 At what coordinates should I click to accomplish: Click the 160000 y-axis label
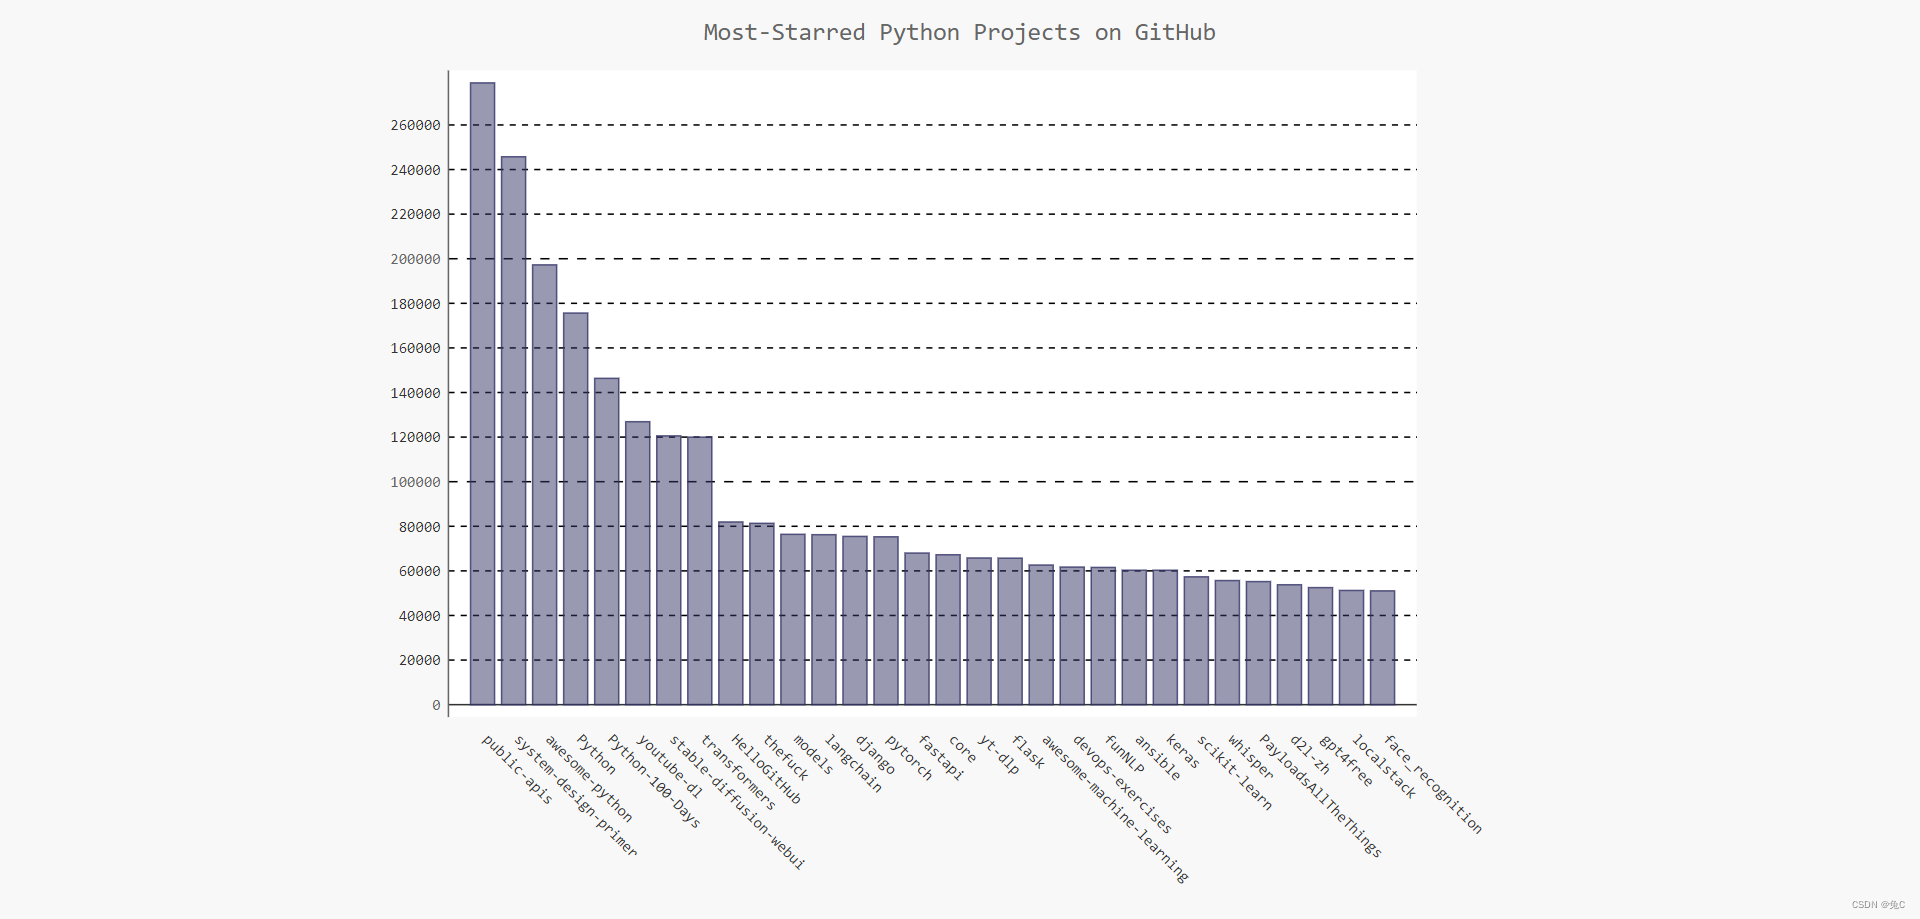(x=415, y=348)
